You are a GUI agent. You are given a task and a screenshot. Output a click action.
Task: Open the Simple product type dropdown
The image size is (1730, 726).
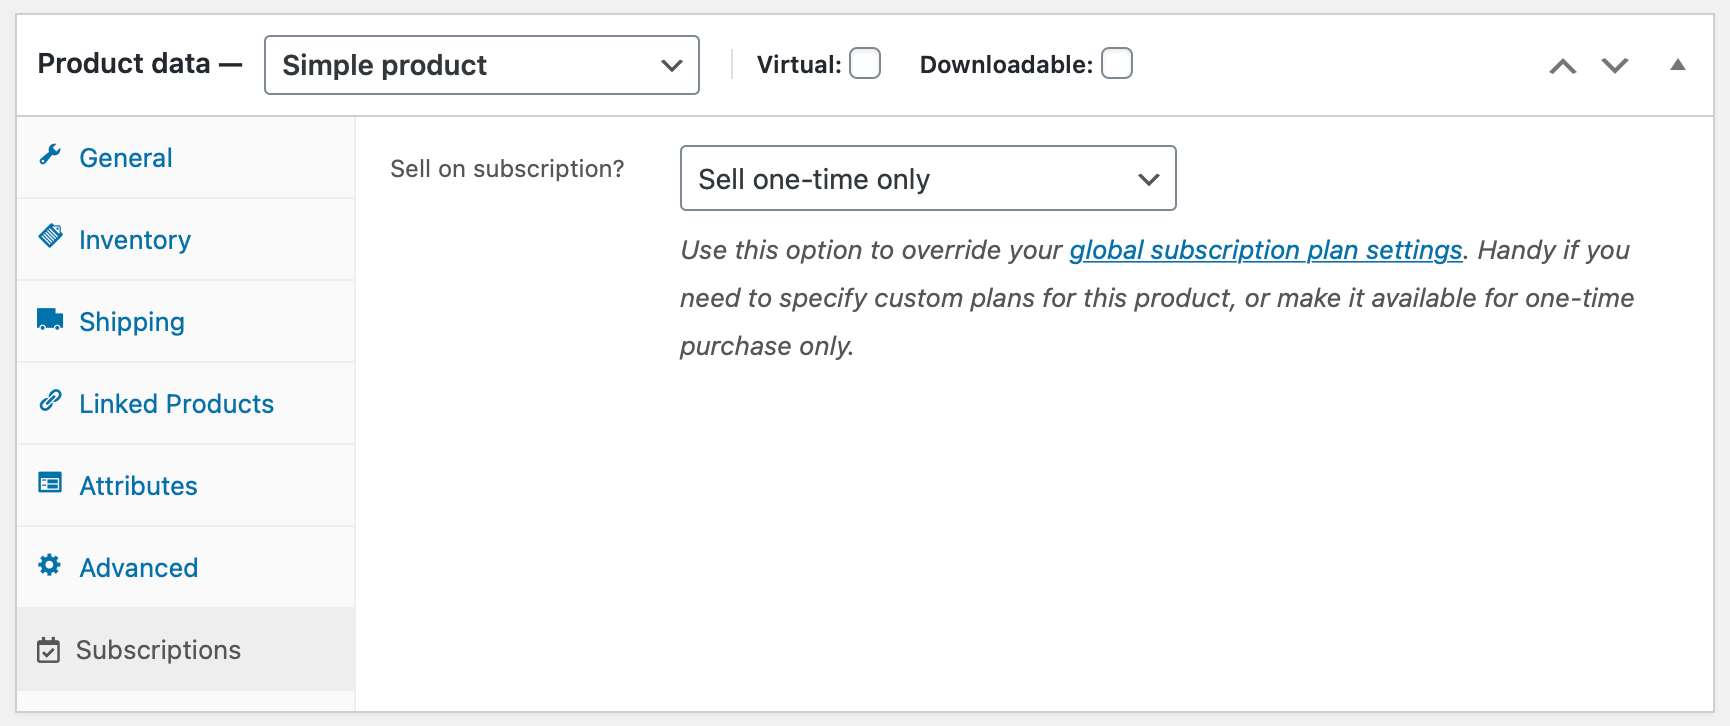(481, 65)
